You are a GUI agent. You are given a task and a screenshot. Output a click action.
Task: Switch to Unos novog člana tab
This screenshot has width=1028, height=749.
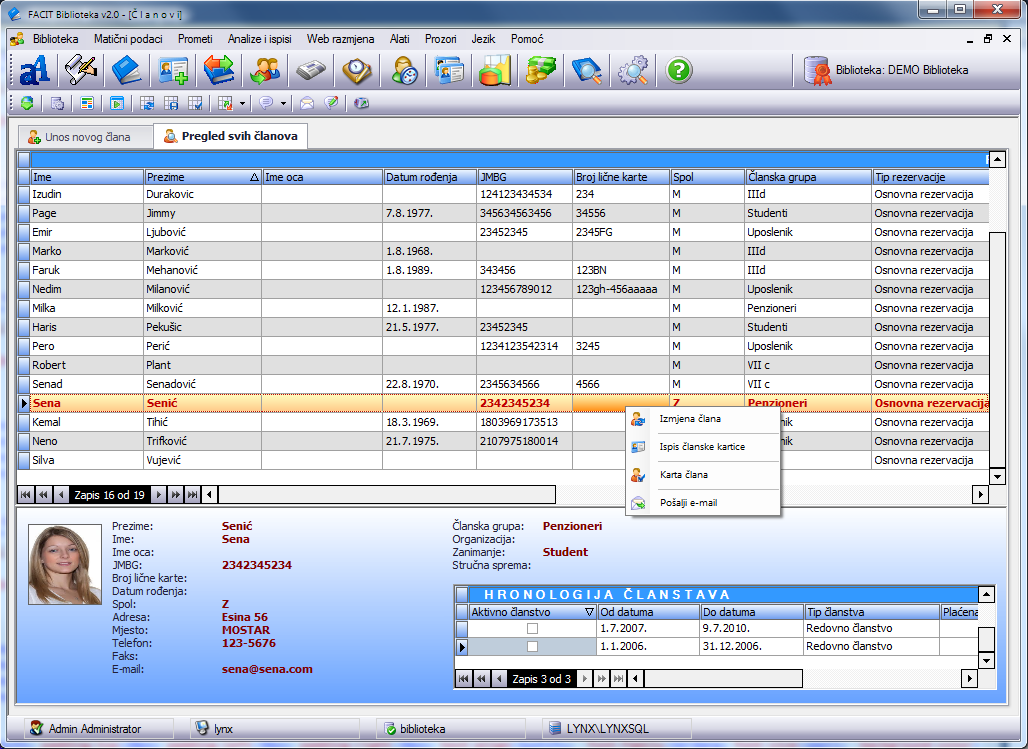pyautogui.click(x=87, y=136)
